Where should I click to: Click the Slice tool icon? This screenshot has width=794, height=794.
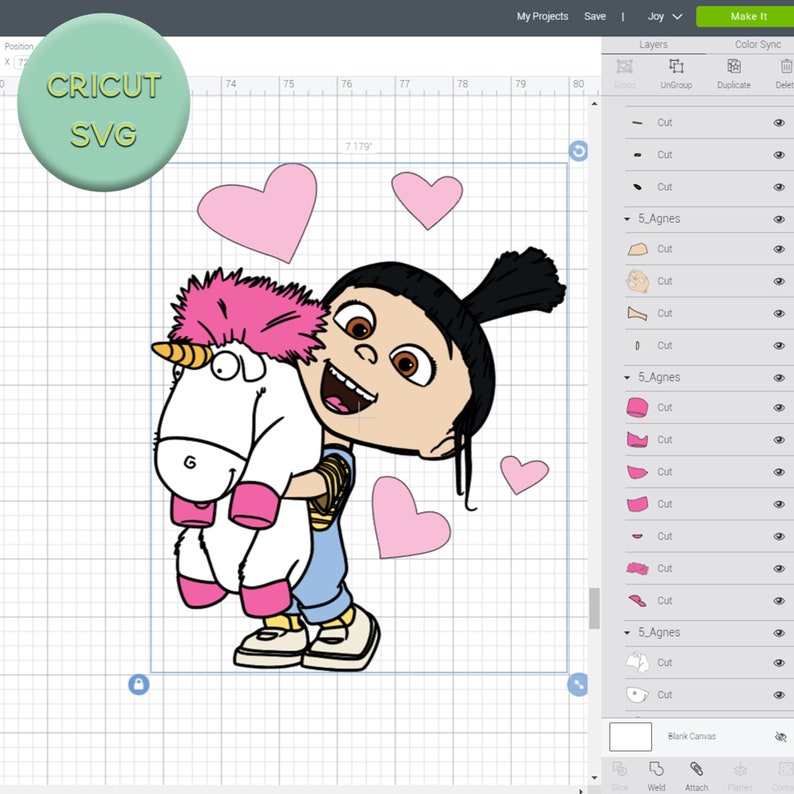619,770
